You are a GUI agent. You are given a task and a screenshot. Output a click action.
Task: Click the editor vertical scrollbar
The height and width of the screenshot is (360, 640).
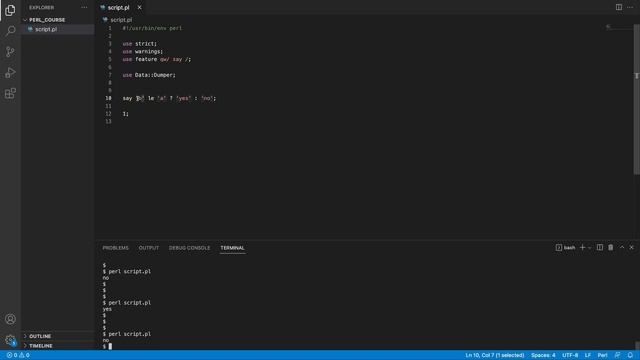coord(636,99)
